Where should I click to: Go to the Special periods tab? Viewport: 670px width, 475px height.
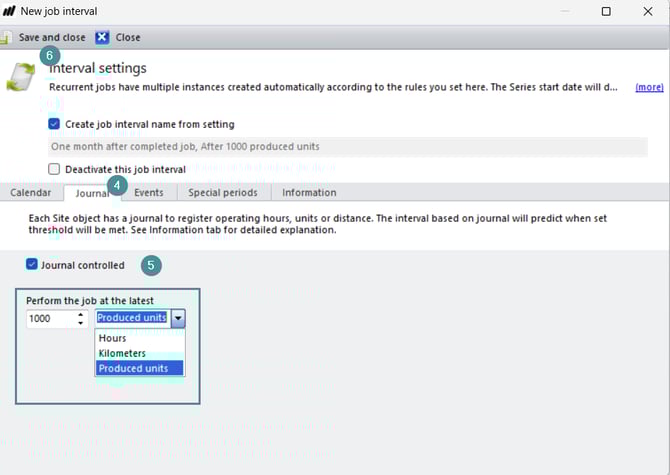coord(223,193)
